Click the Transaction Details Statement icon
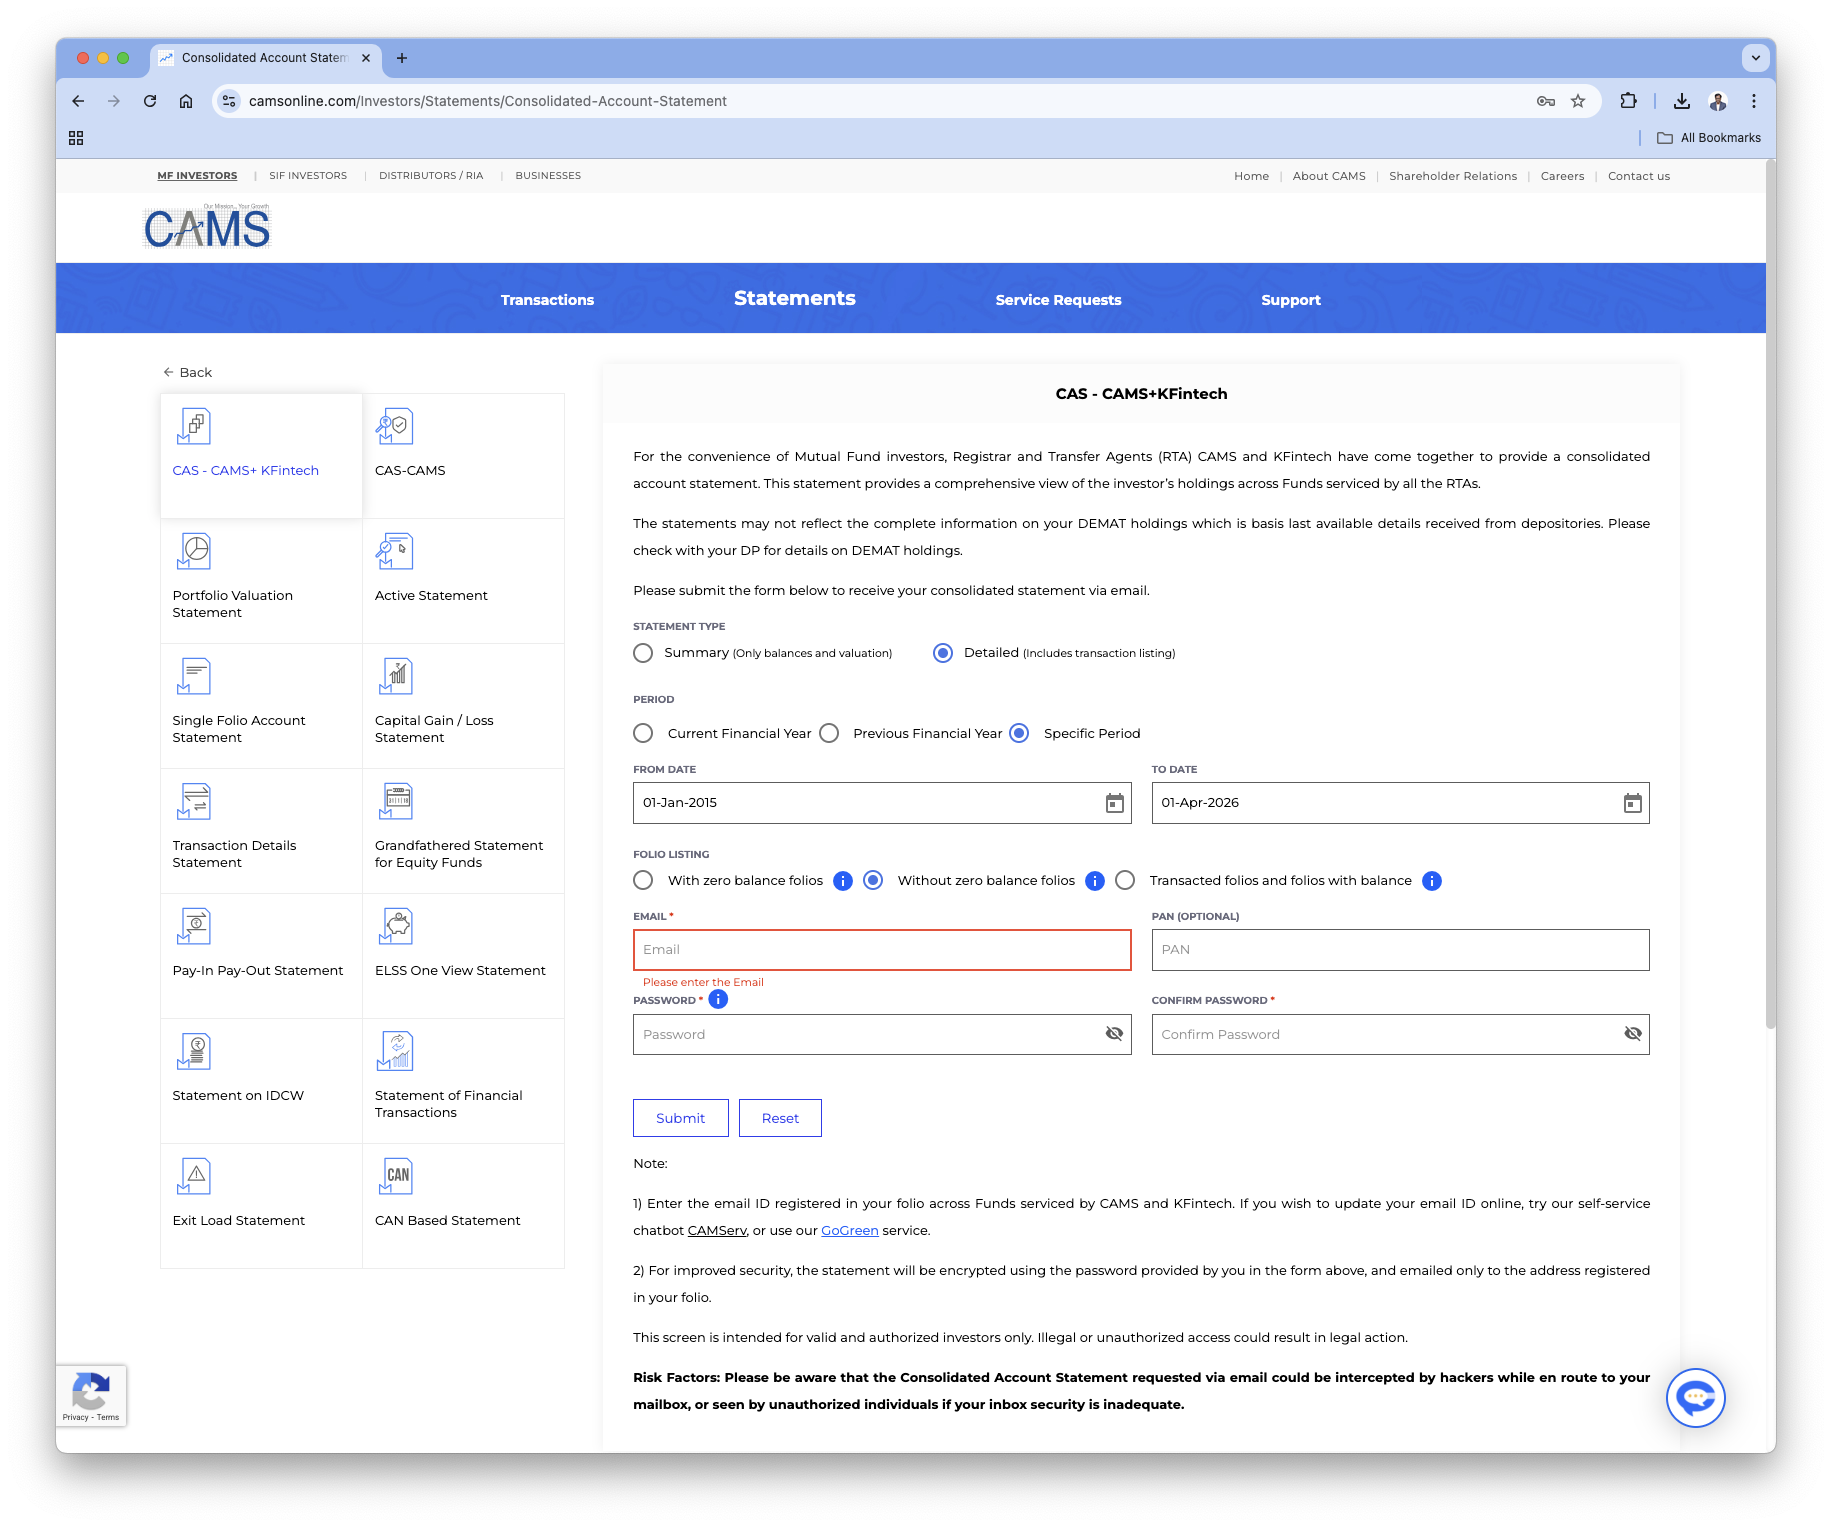The height and width of the screenshot is (1527, 1832). pyautogui.click(x=195, y=801)
